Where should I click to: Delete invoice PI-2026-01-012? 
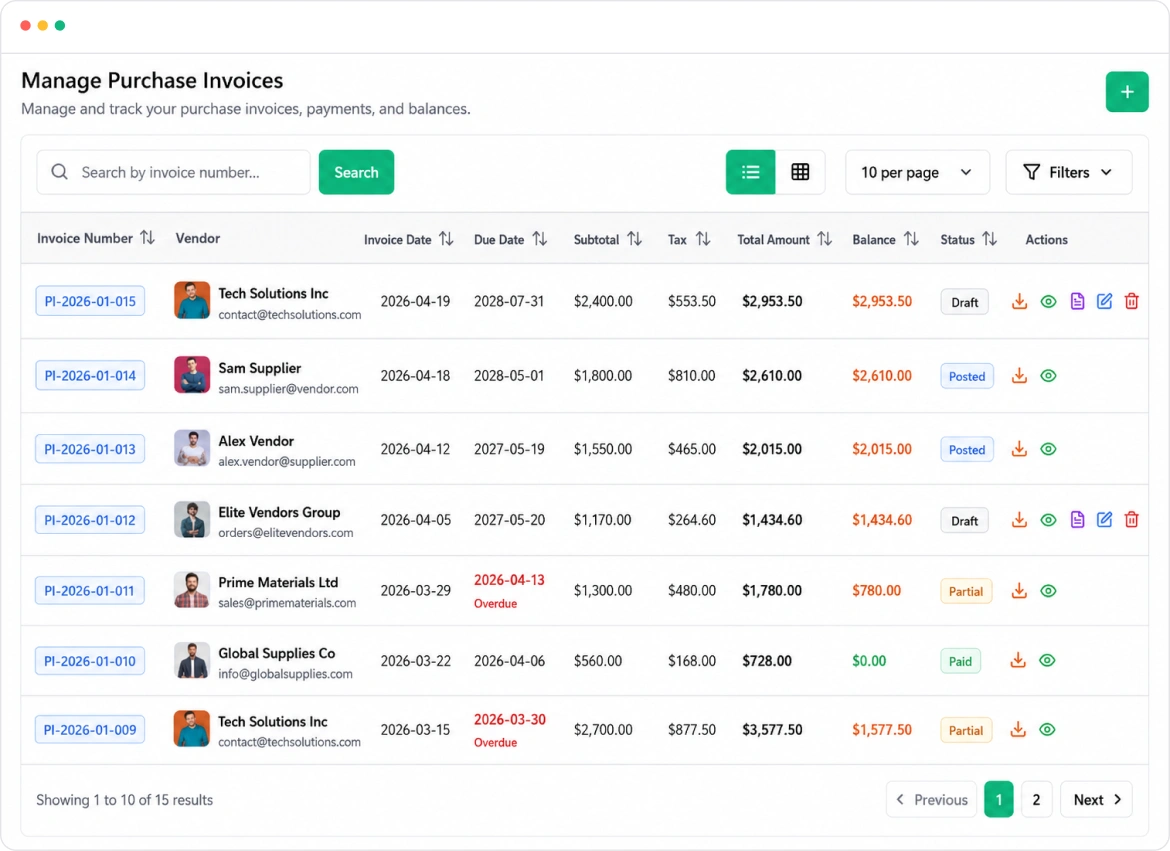[x=1131, y=520]
